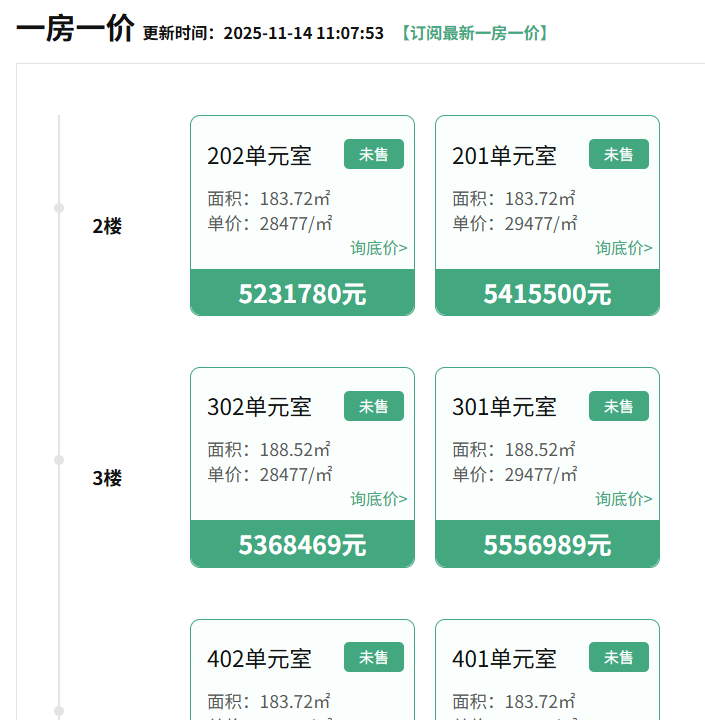Click the 未售 badge on 202单元室

pos(374,154)
